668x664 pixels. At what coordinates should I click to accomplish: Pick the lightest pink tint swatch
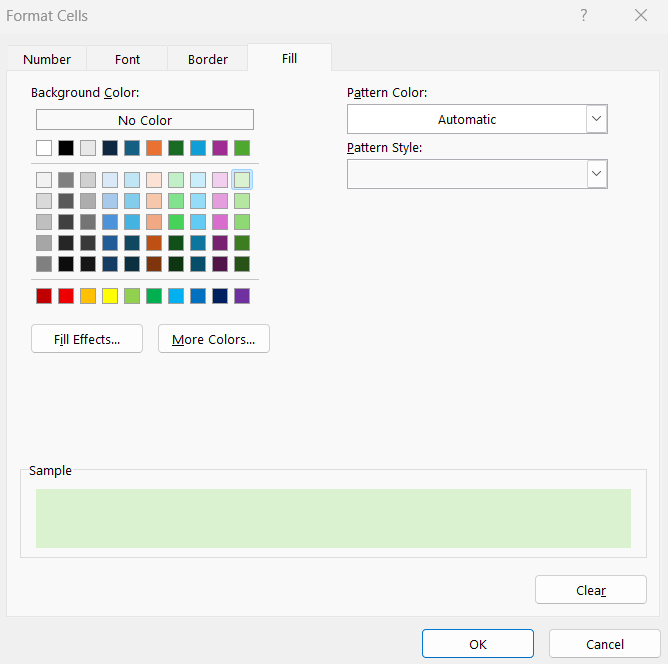[x=220, y=180]
